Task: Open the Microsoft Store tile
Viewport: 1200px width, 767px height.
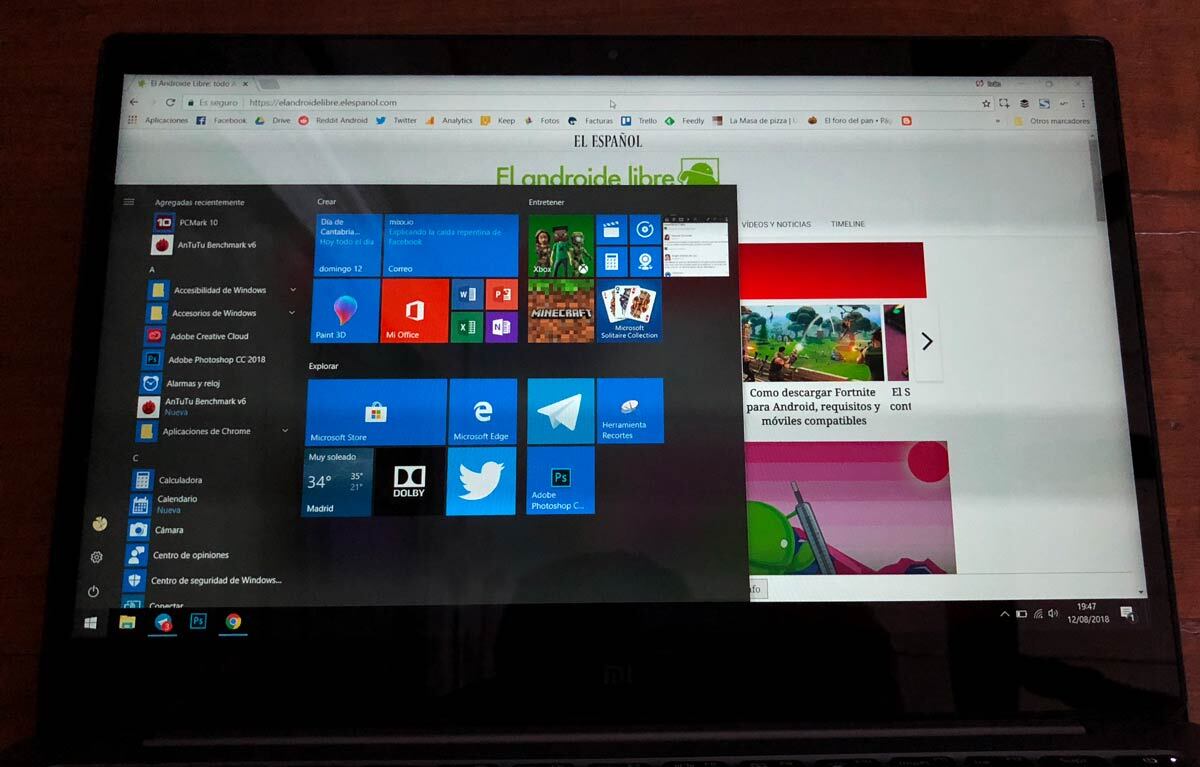Action: (x=376, y=411)
